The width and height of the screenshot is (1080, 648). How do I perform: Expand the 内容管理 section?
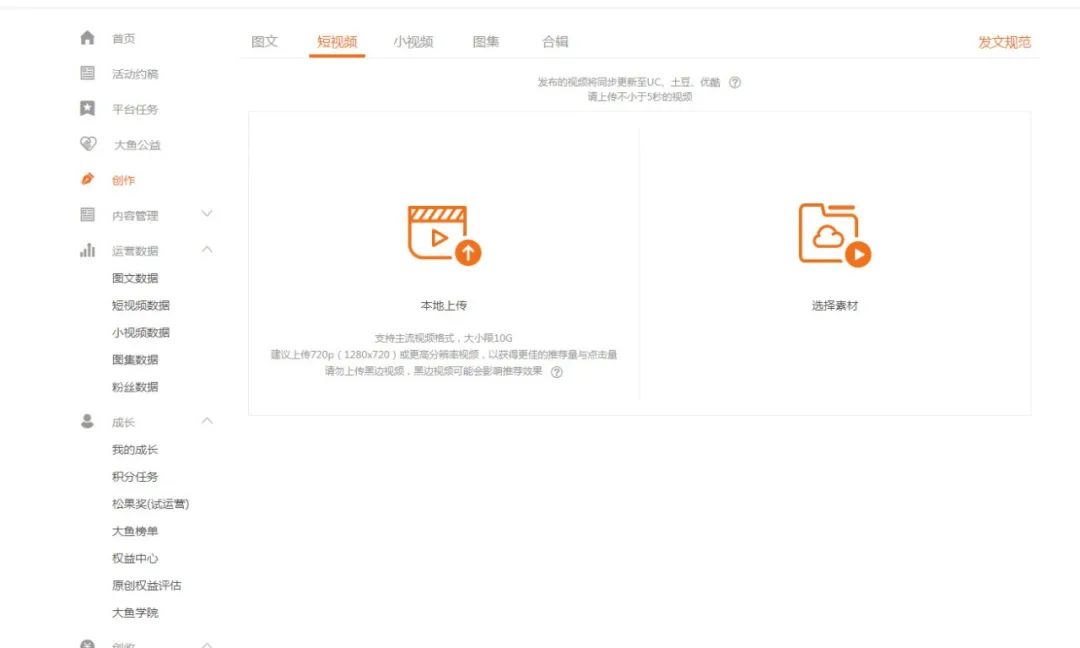[x=207, y=214]
